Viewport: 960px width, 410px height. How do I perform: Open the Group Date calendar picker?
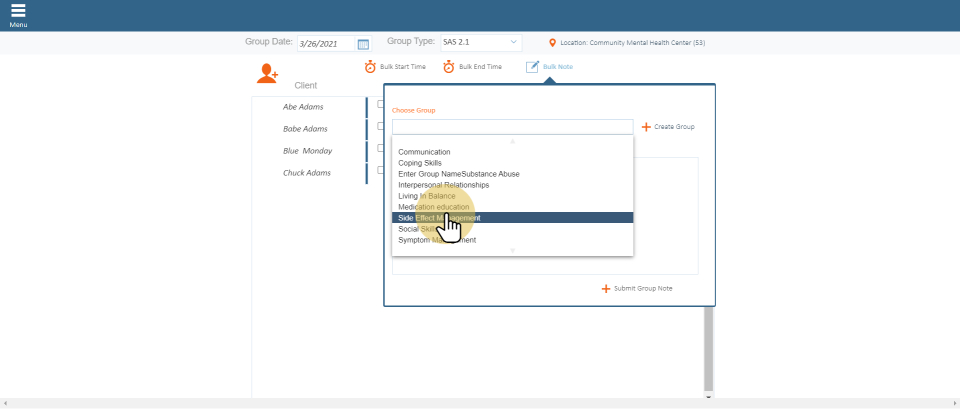(363, 44)
